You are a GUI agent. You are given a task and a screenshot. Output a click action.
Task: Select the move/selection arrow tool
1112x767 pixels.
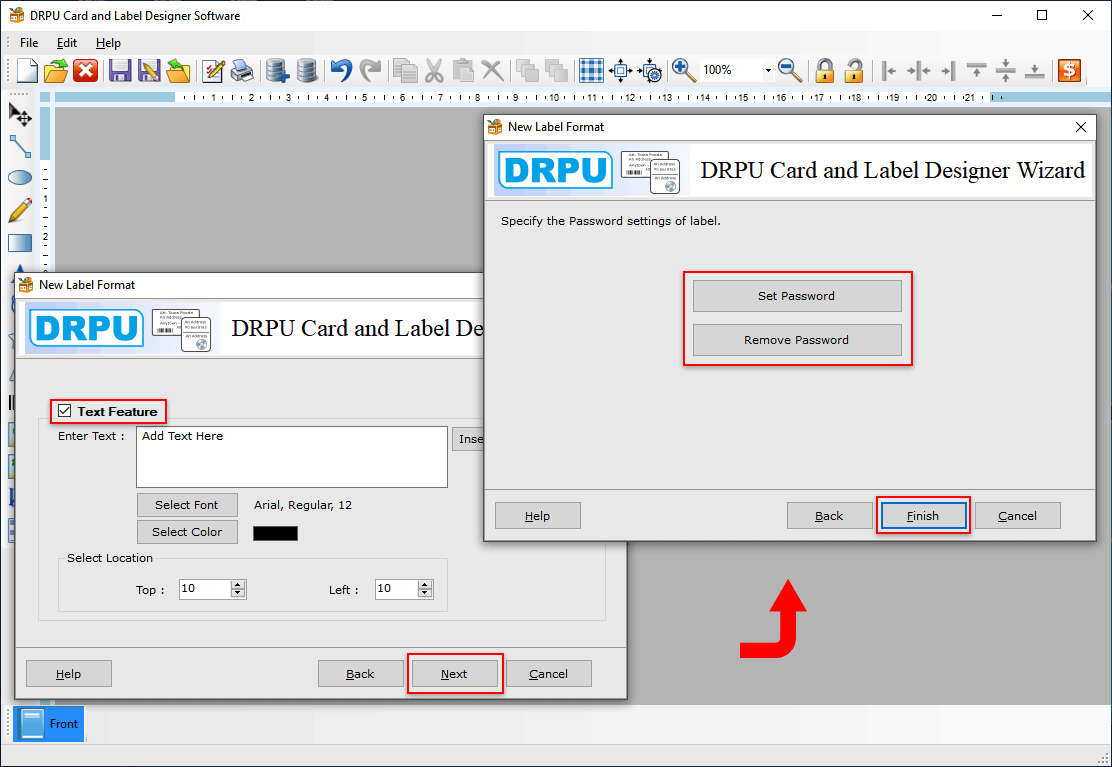(x=20, y=115)
